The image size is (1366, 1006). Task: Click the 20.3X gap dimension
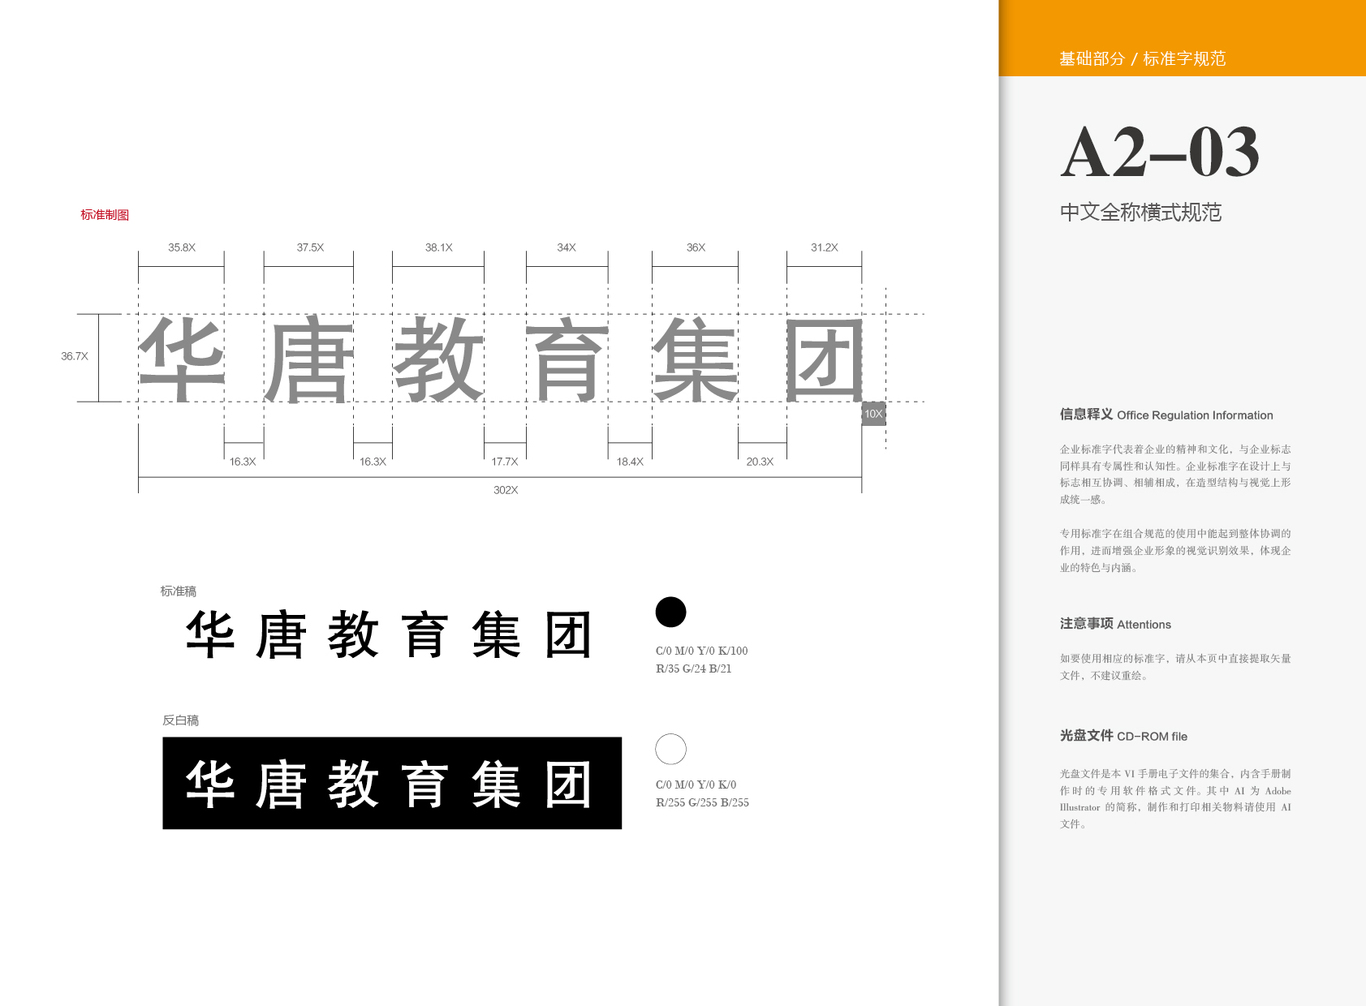coord(760,462)
